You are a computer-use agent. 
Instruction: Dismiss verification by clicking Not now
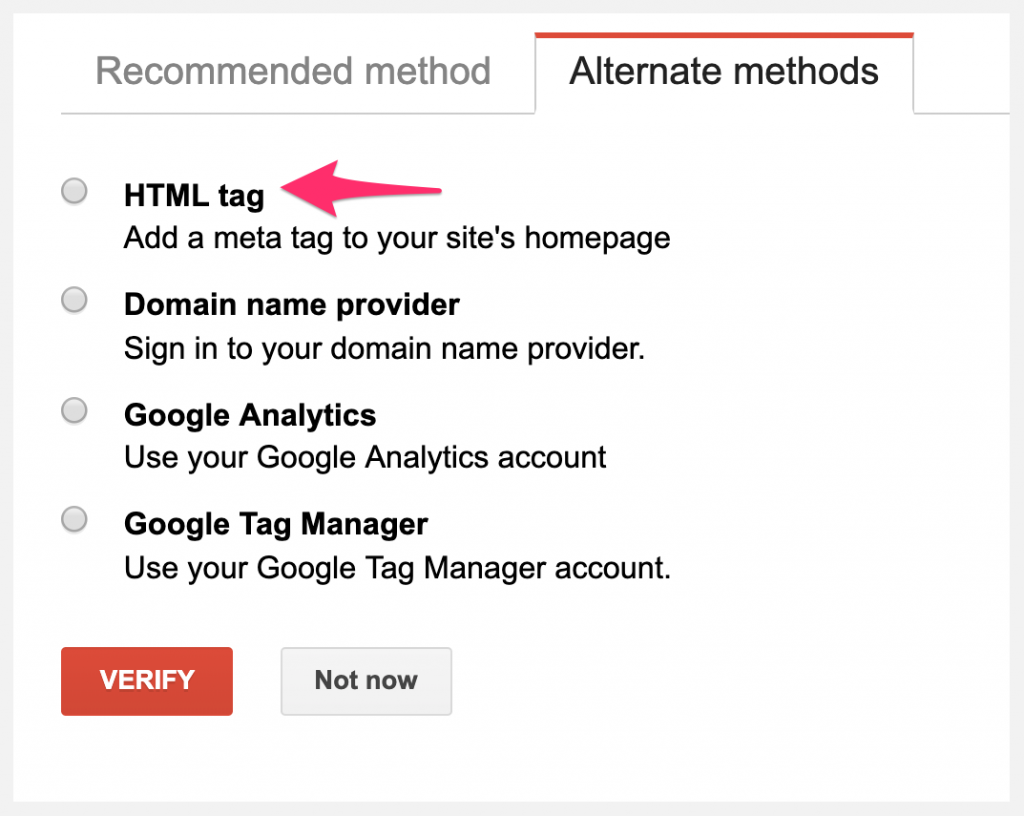coord(366,681)
